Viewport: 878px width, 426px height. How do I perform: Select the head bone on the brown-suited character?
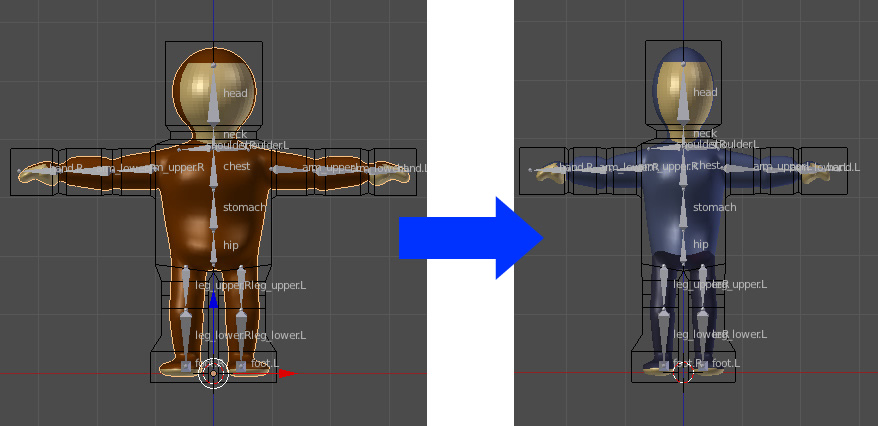(x=213, y=95)
